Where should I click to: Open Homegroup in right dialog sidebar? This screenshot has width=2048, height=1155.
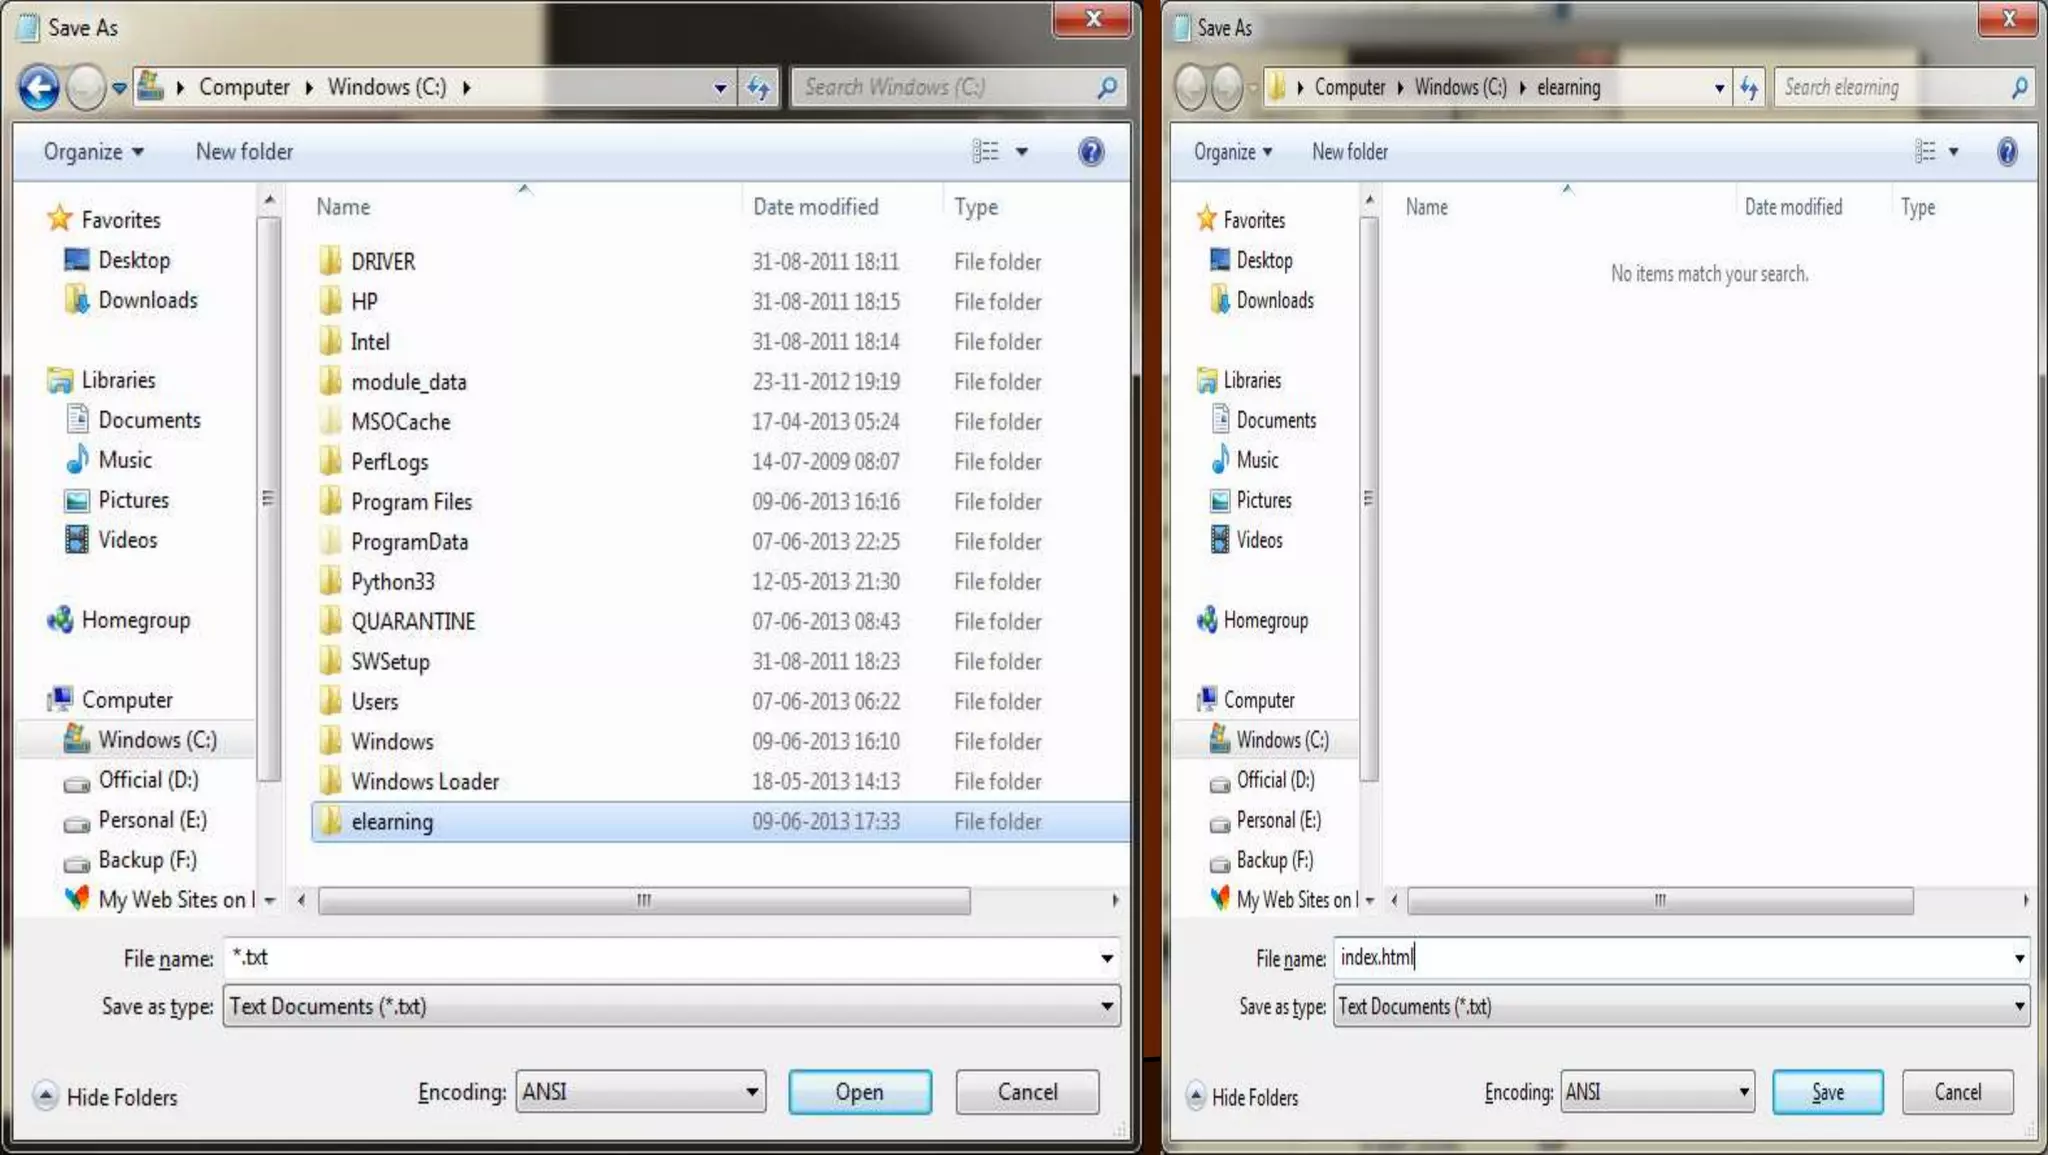tap(1265, 620)
